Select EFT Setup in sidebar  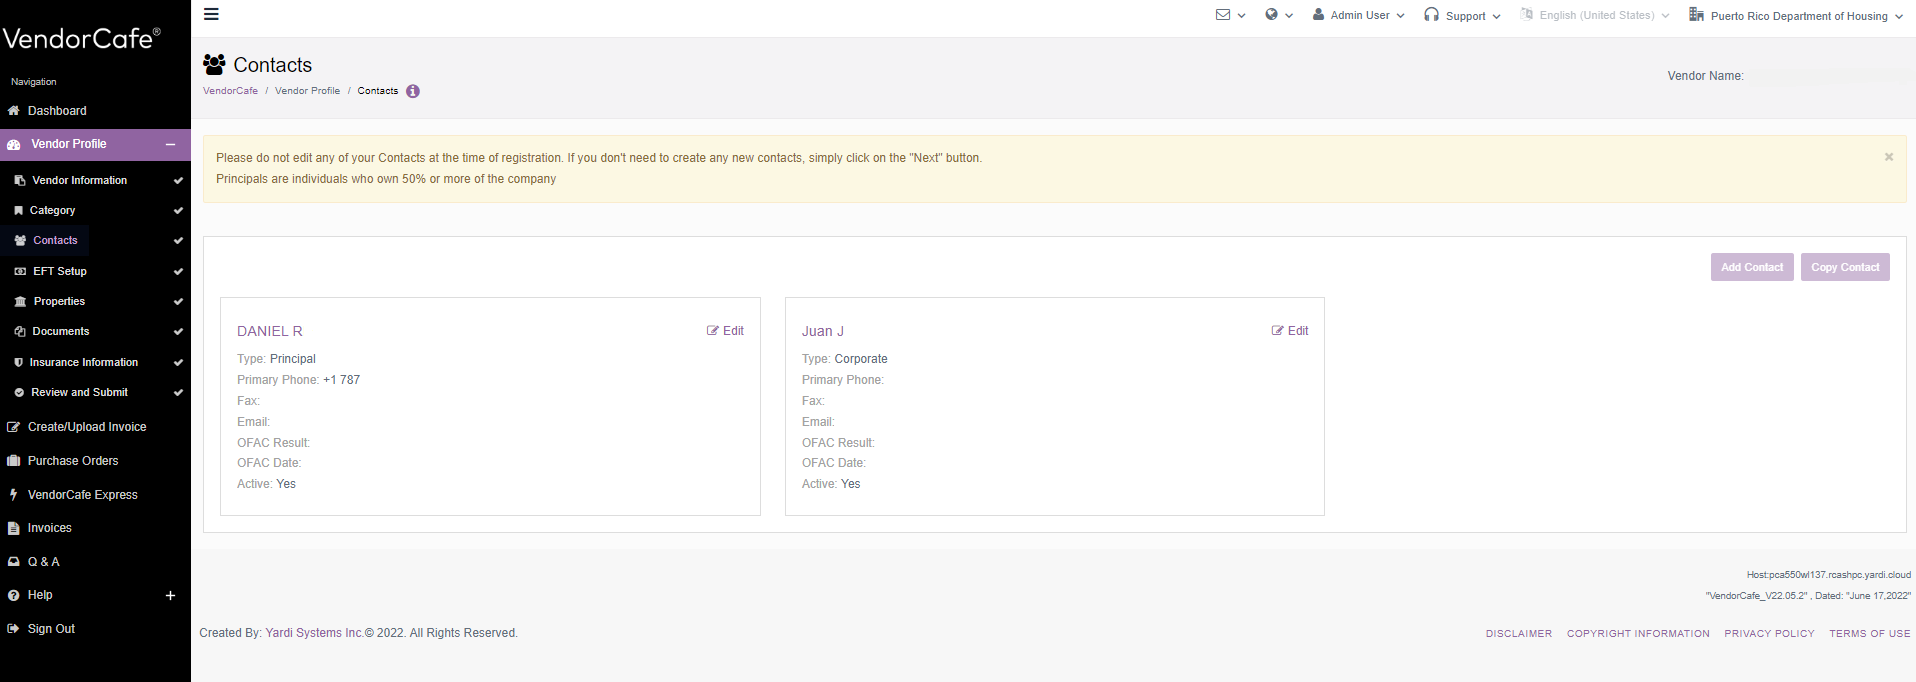(x=59, y=271)
